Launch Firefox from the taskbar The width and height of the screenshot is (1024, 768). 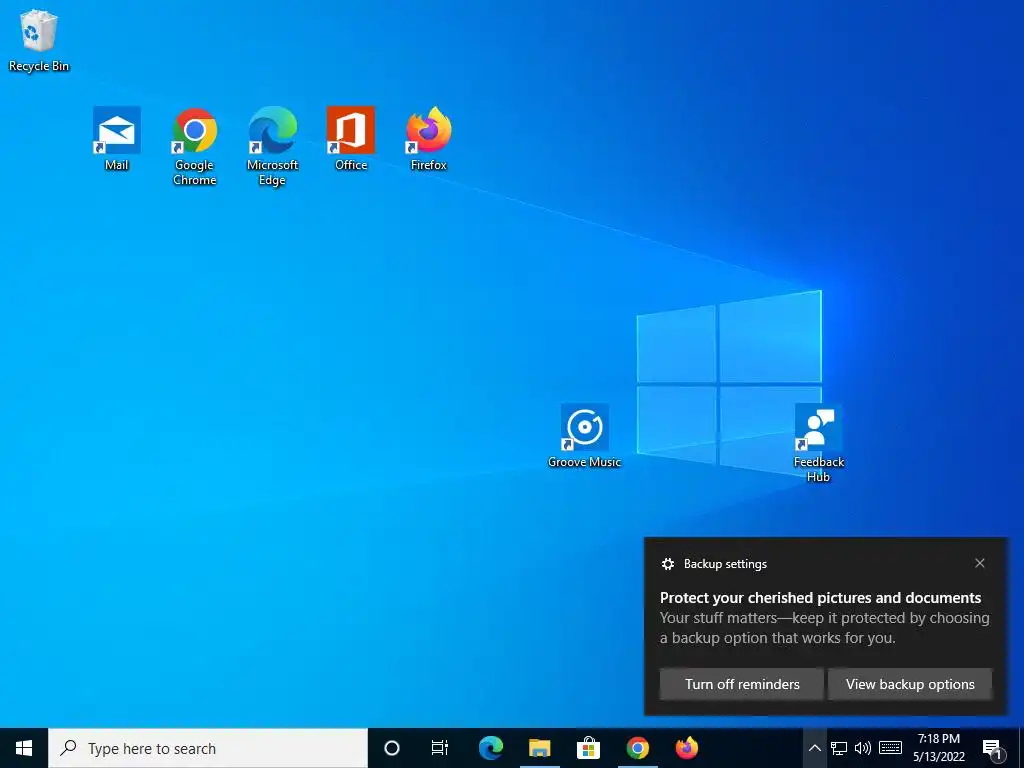pyautogui.click(x=686, y=748)
